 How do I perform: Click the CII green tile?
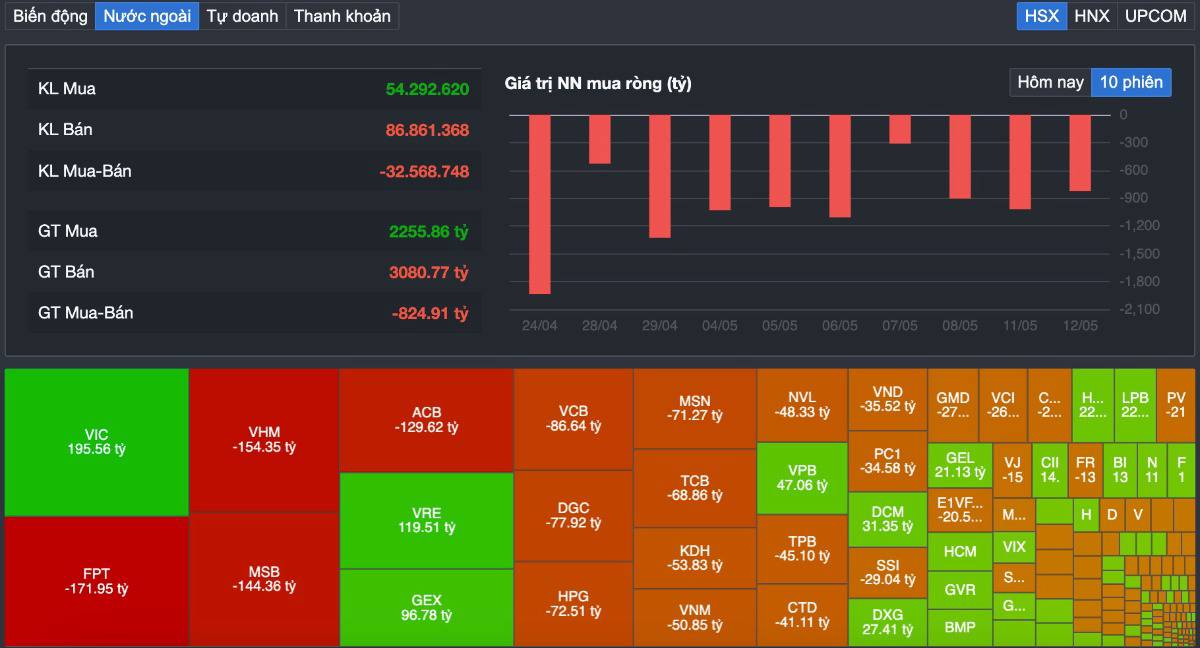click(x=1050, y=470)
